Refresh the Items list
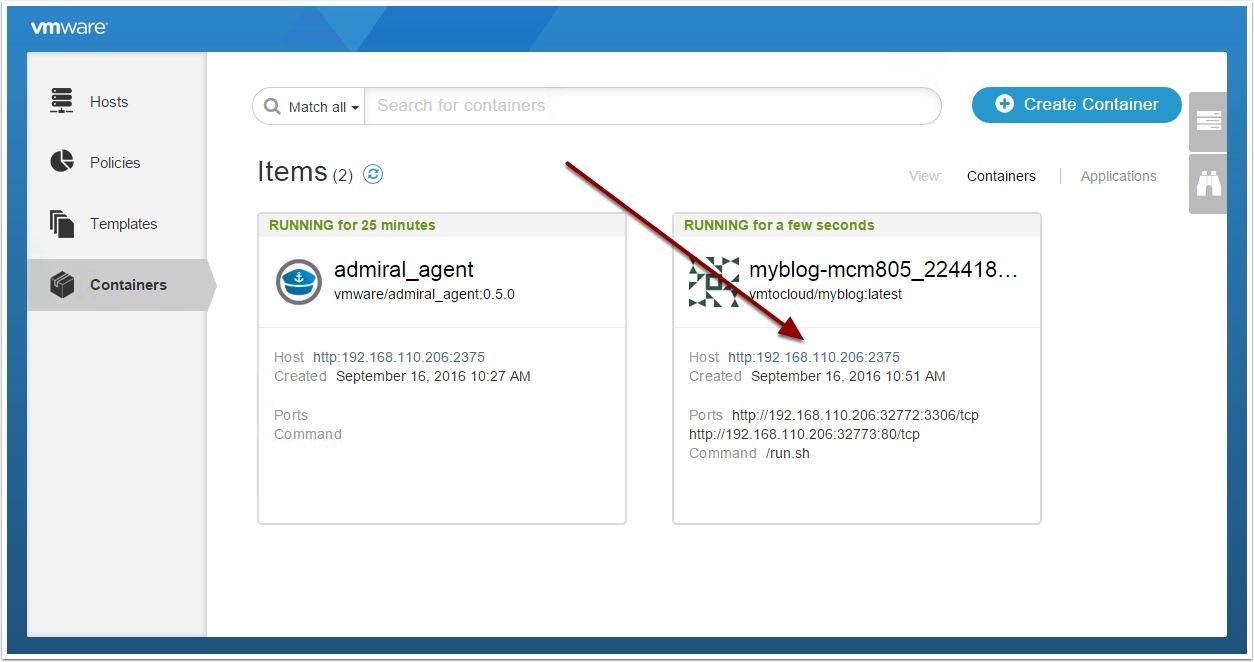Screen dimensions: 1254x662 point(373,174)
